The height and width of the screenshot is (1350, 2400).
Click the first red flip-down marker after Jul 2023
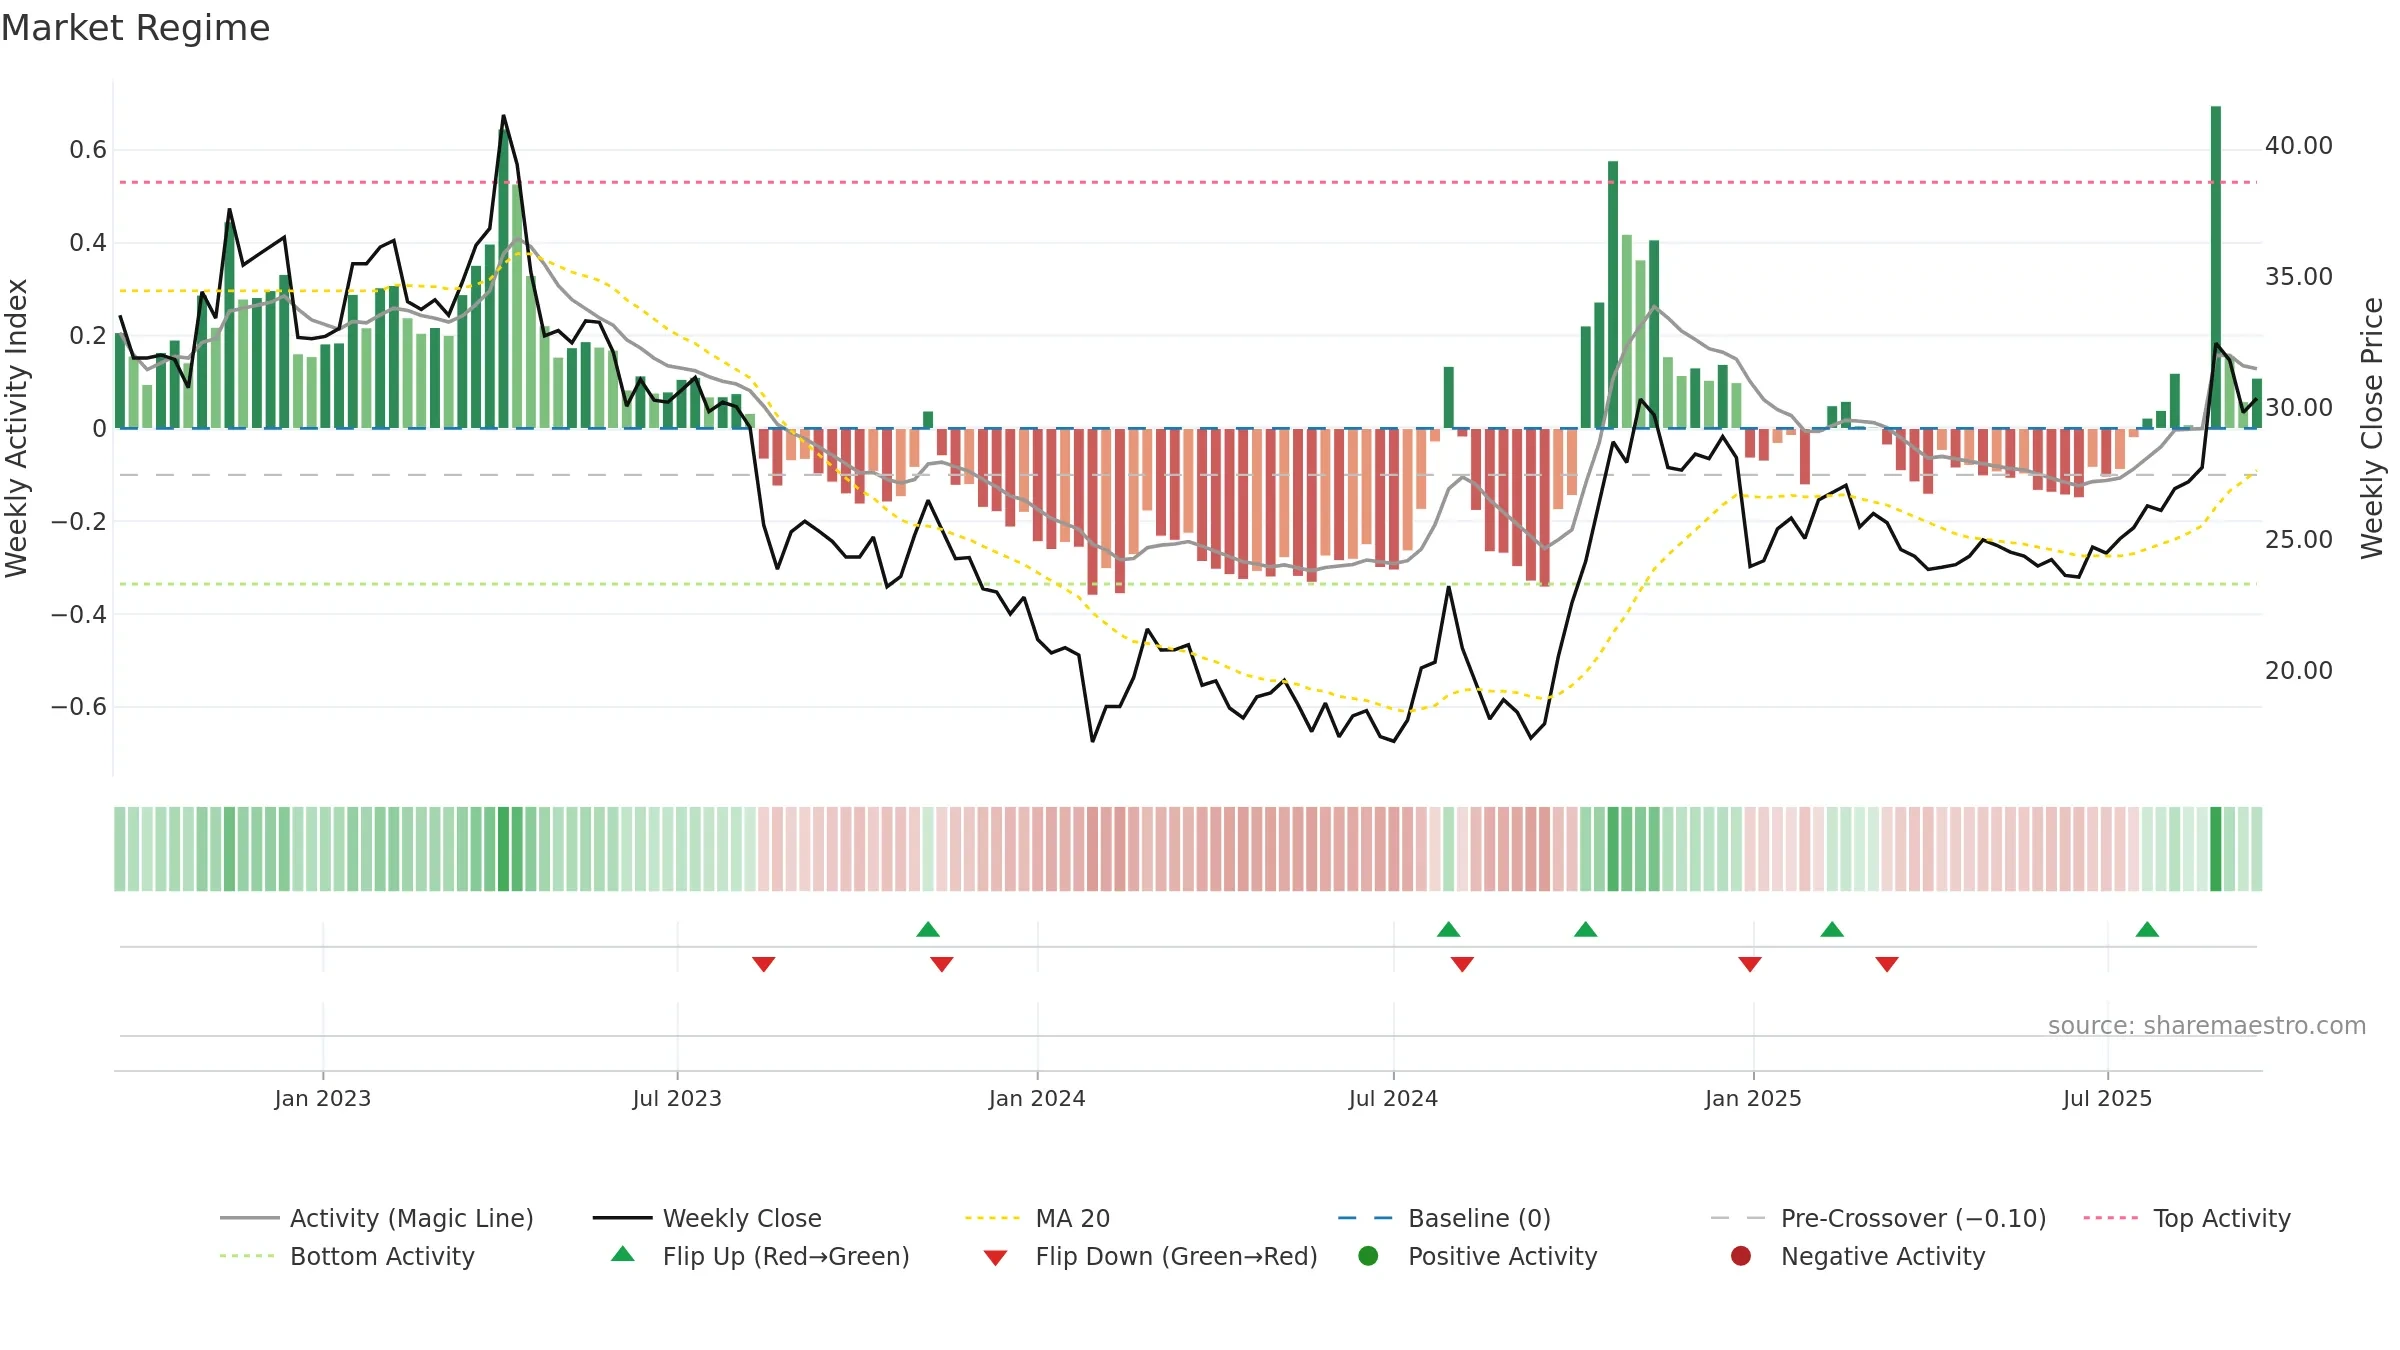click(x=763, y=964)
